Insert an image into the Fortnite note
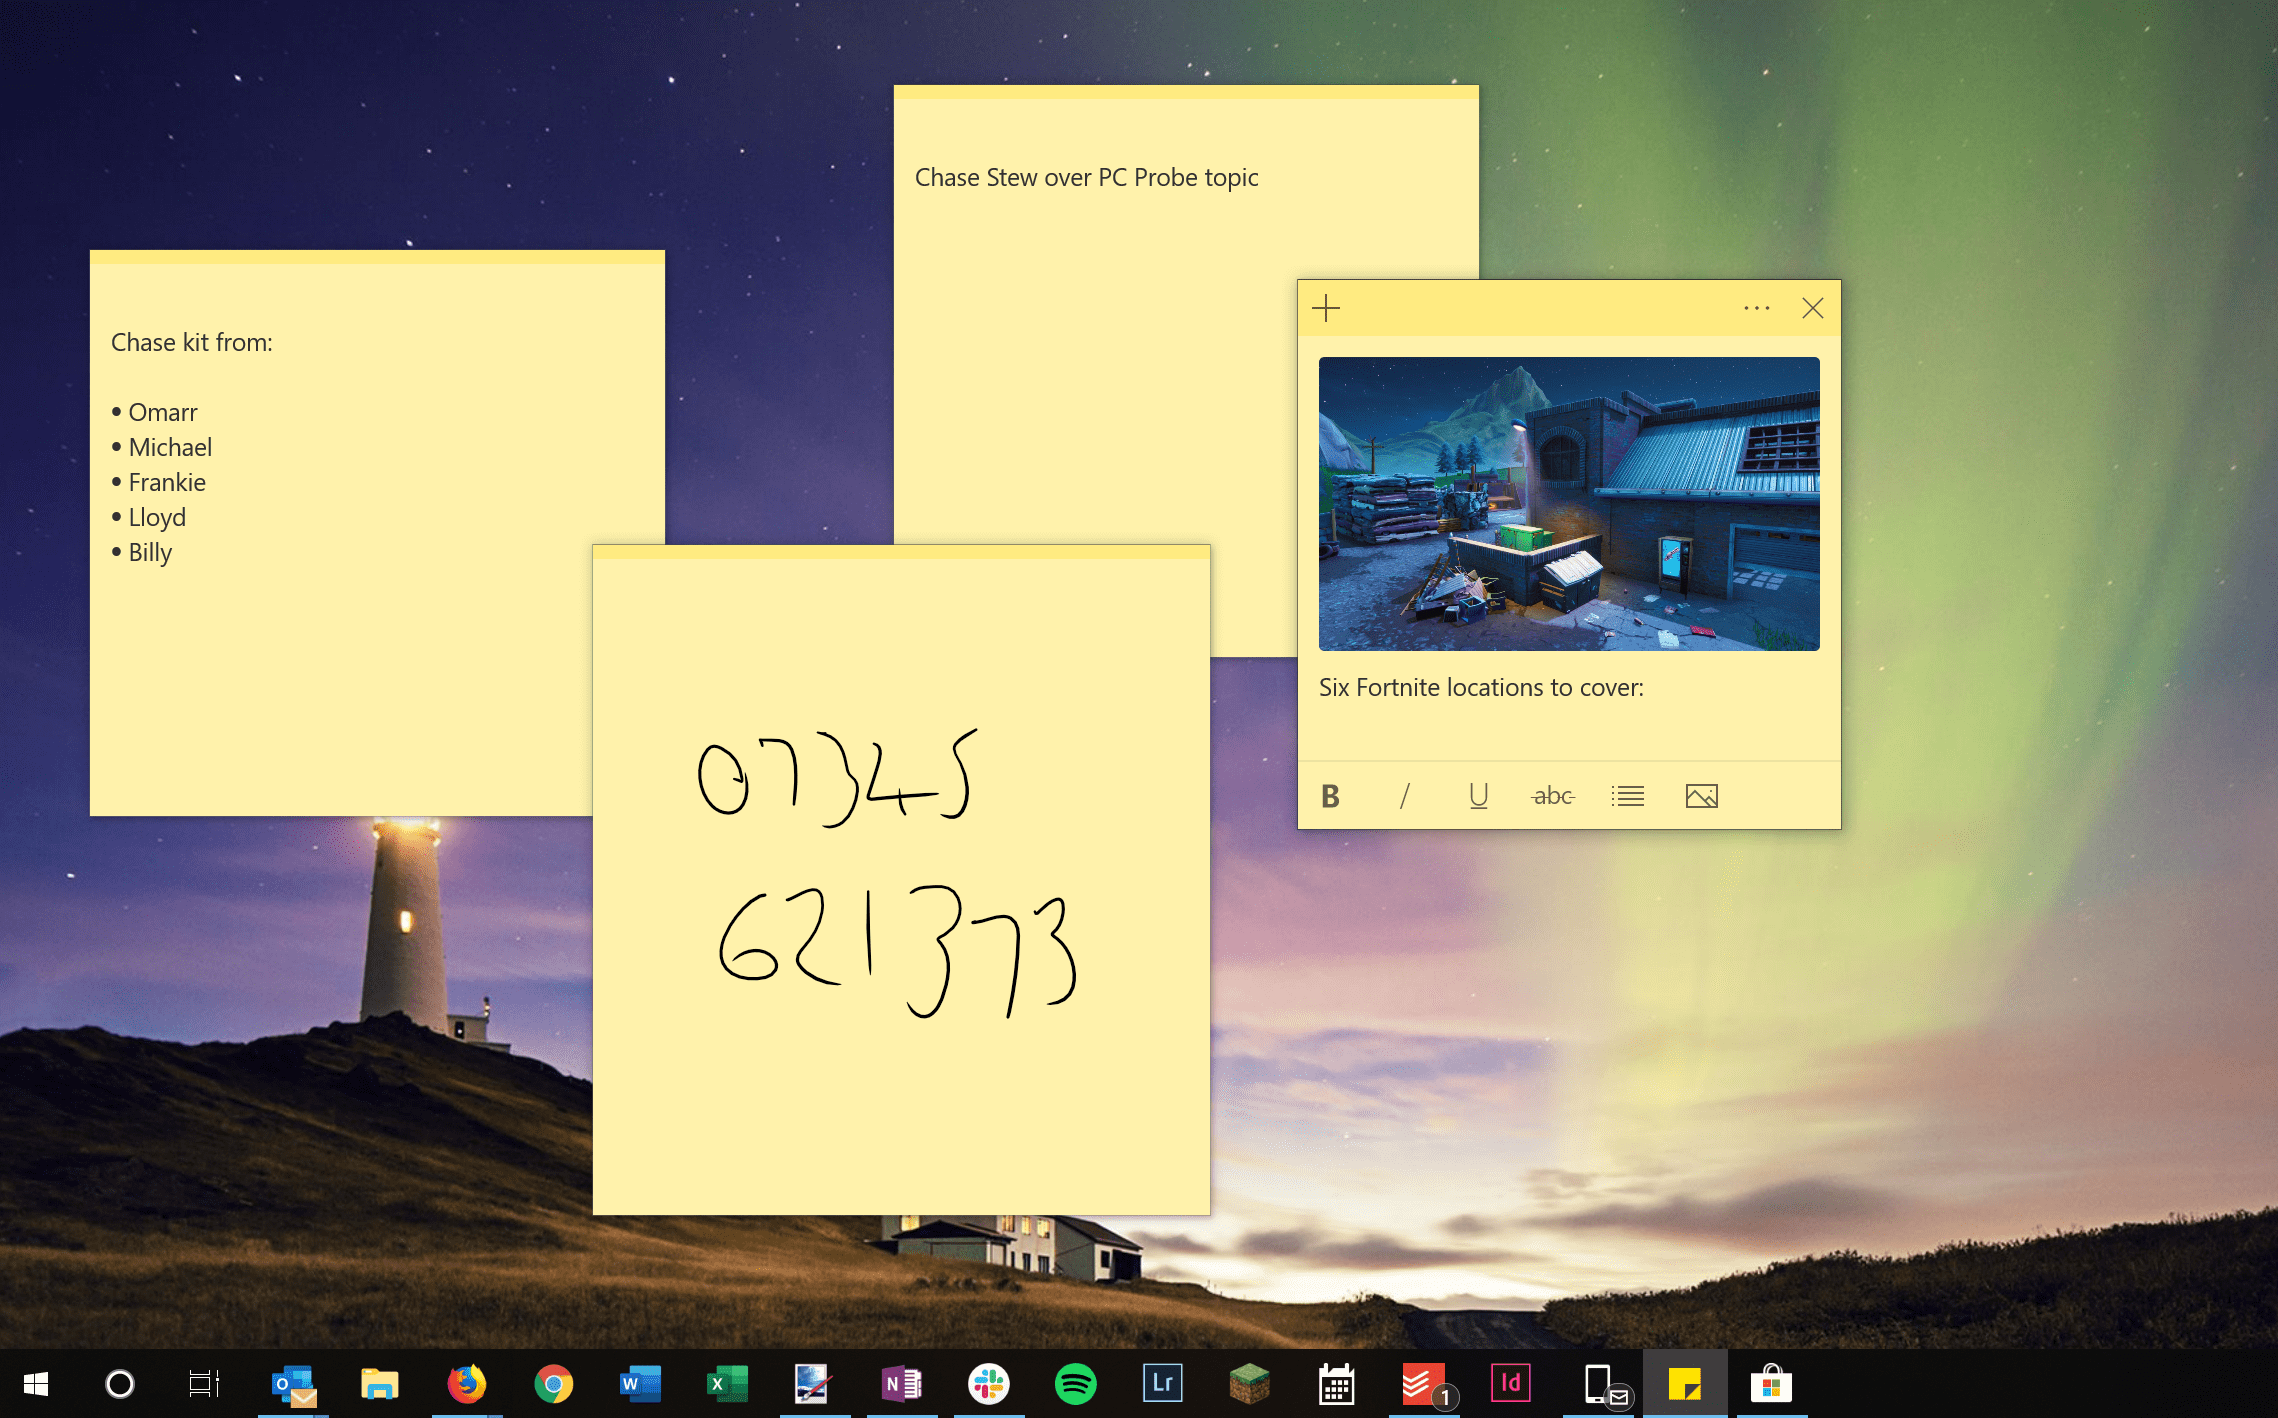 1702,795
